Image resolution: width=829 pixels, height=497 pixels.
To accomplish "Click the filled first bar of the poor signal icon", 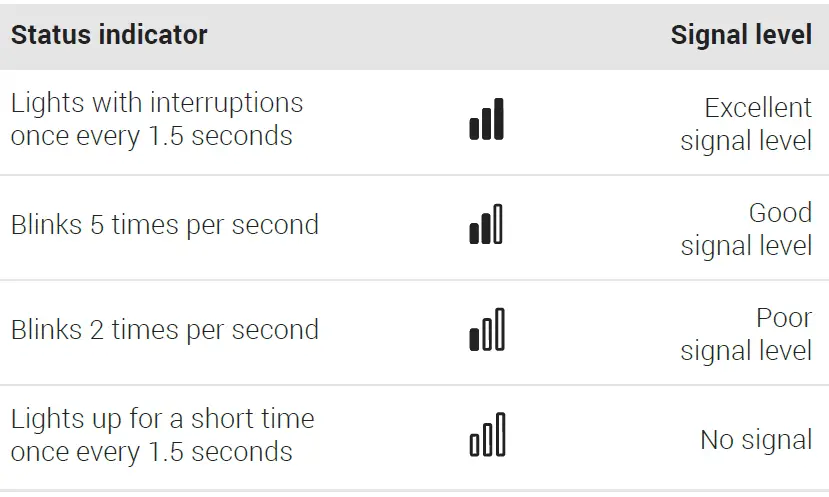I will [x=474, y=339].
